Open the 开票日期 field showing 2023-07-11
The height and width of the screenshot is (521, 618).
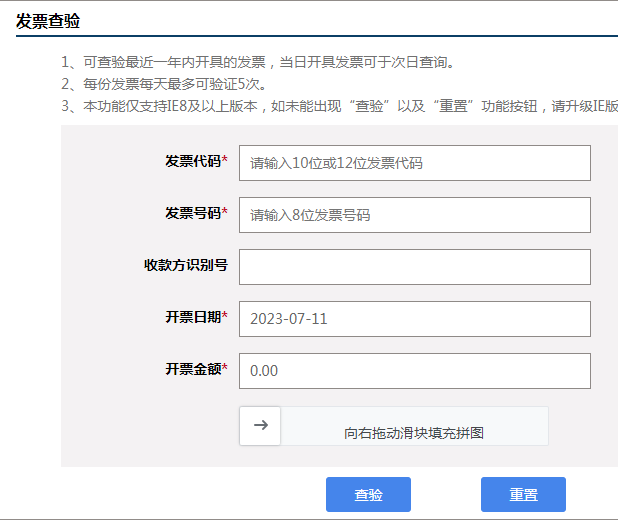pyautogui.click(x=415, y=319)
